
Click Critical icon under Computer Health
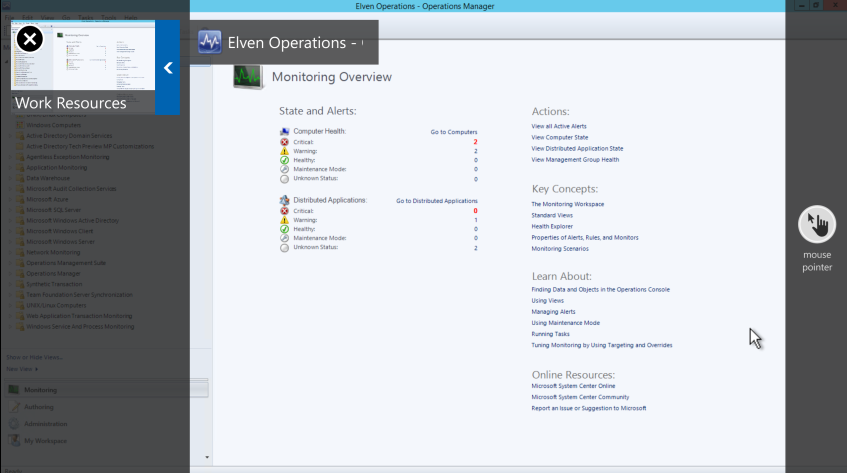[285, 142]
